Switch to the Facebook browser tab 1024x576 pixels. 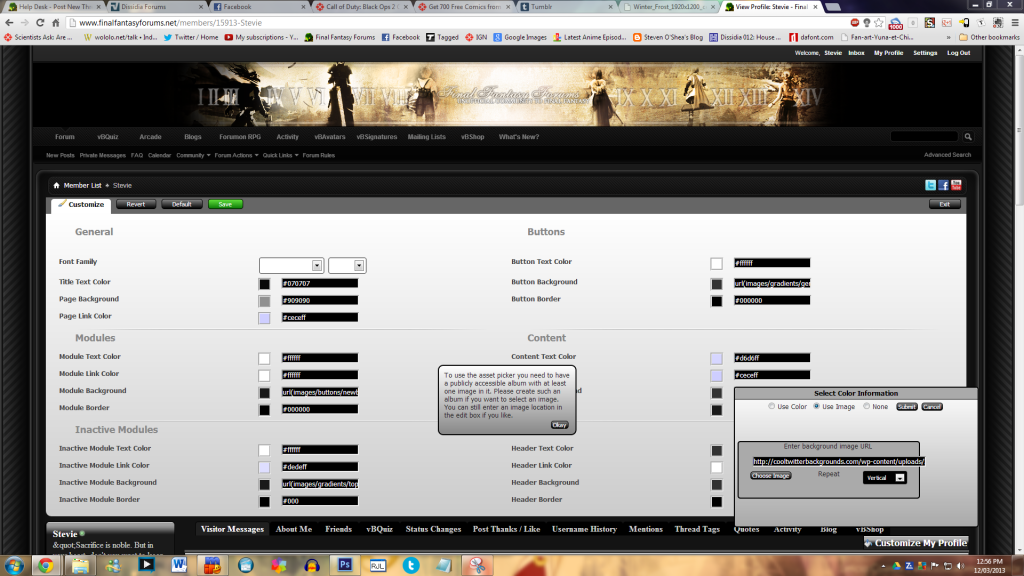[258, 7]
